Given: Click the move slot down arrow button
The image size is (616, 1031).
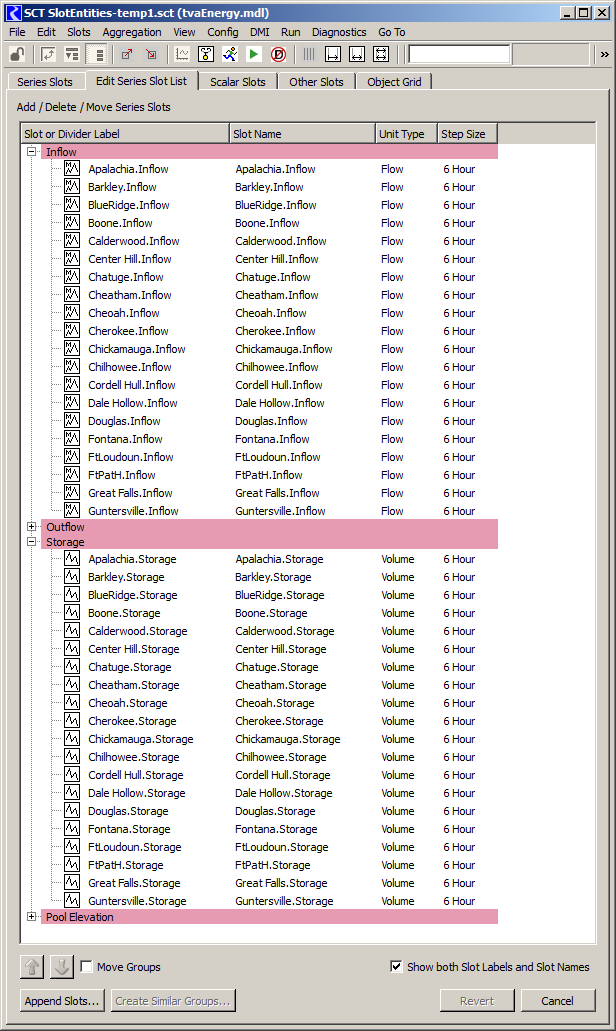Looking at the screenshot, I should [62, 967].
